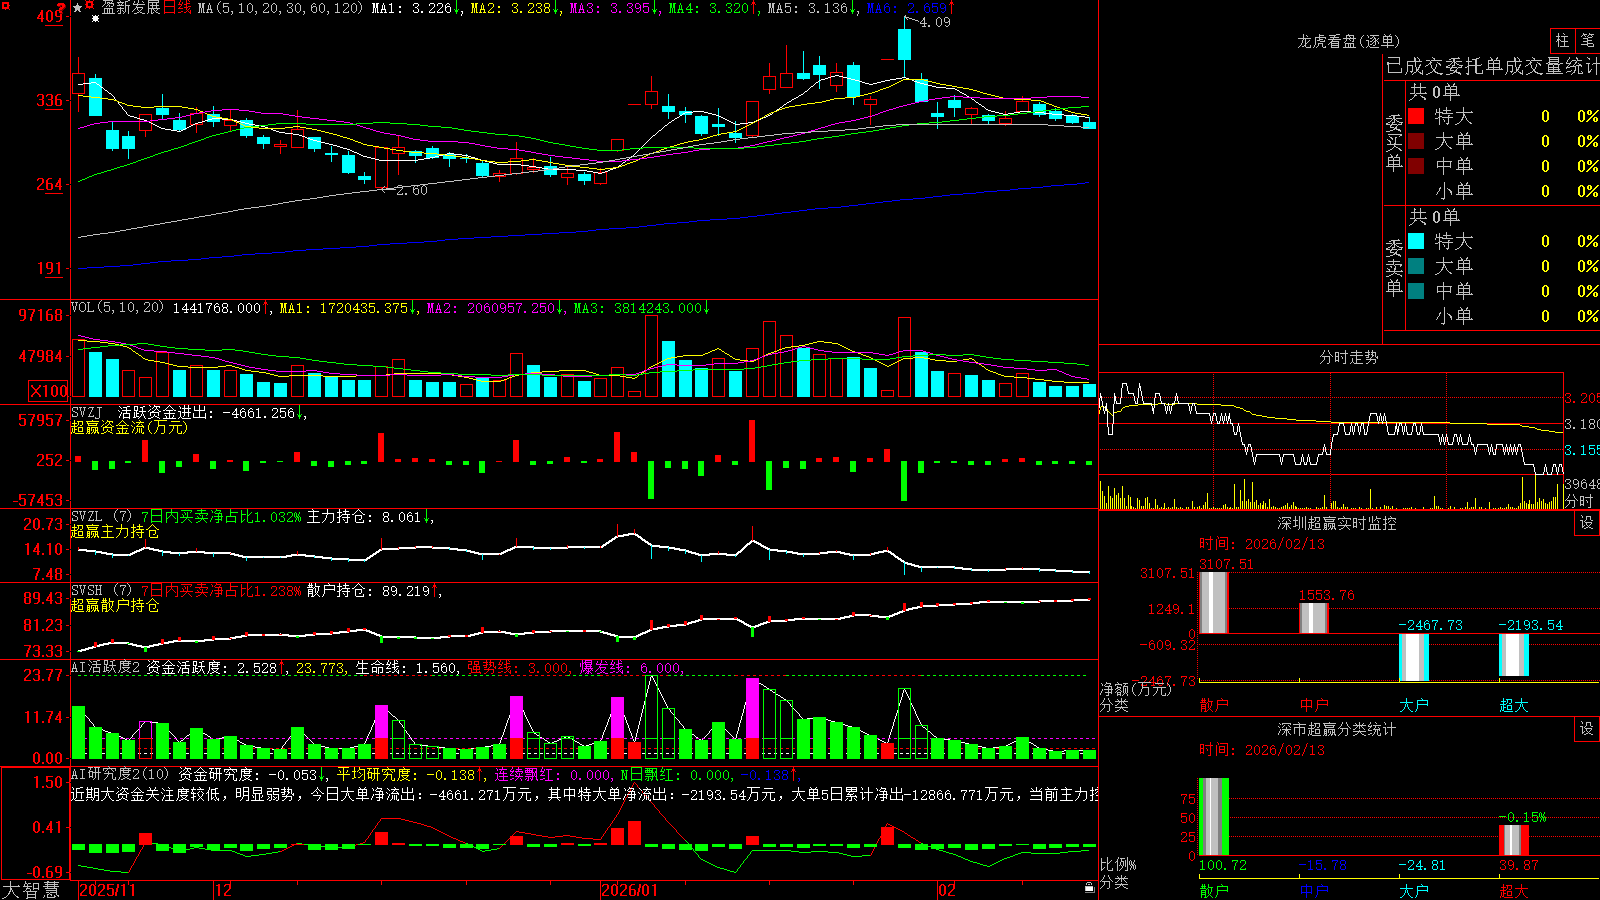Click the 委卖单 section label
Viewport: 1600px width, 900px height.
[x=1394, y=267]
